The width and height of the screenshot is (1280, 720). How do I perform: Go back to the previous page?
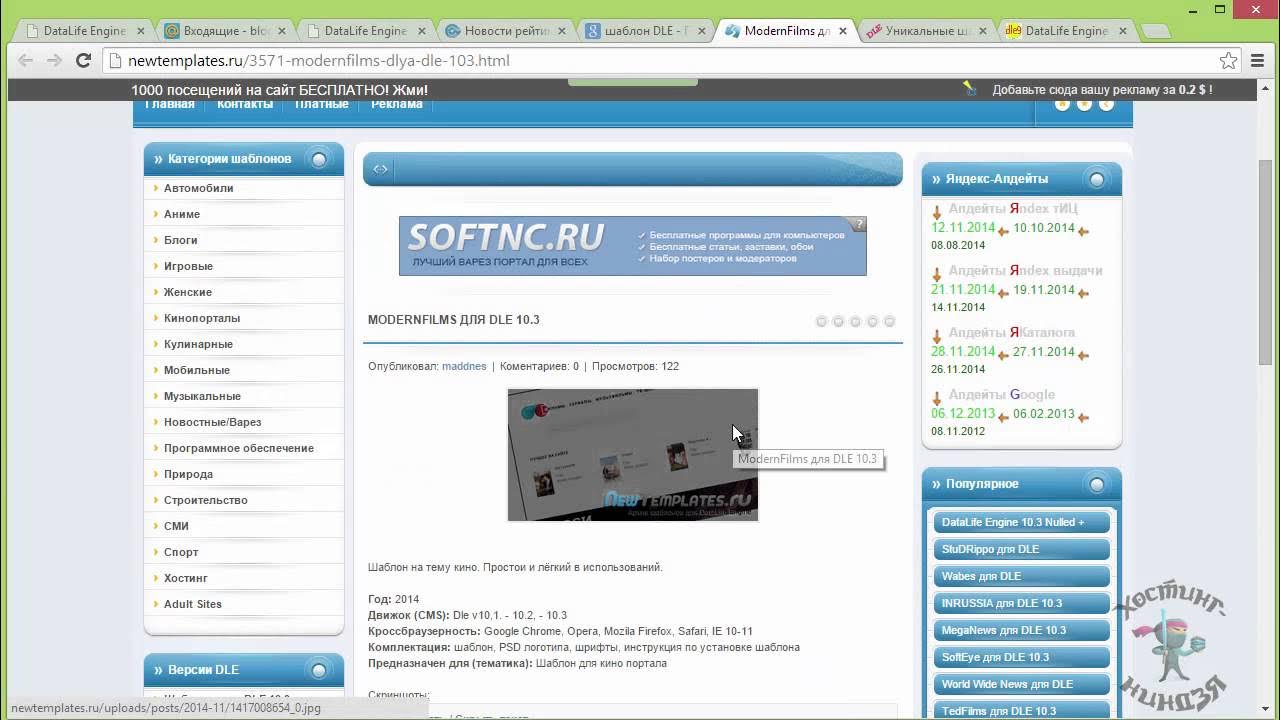tap(25, 60)
